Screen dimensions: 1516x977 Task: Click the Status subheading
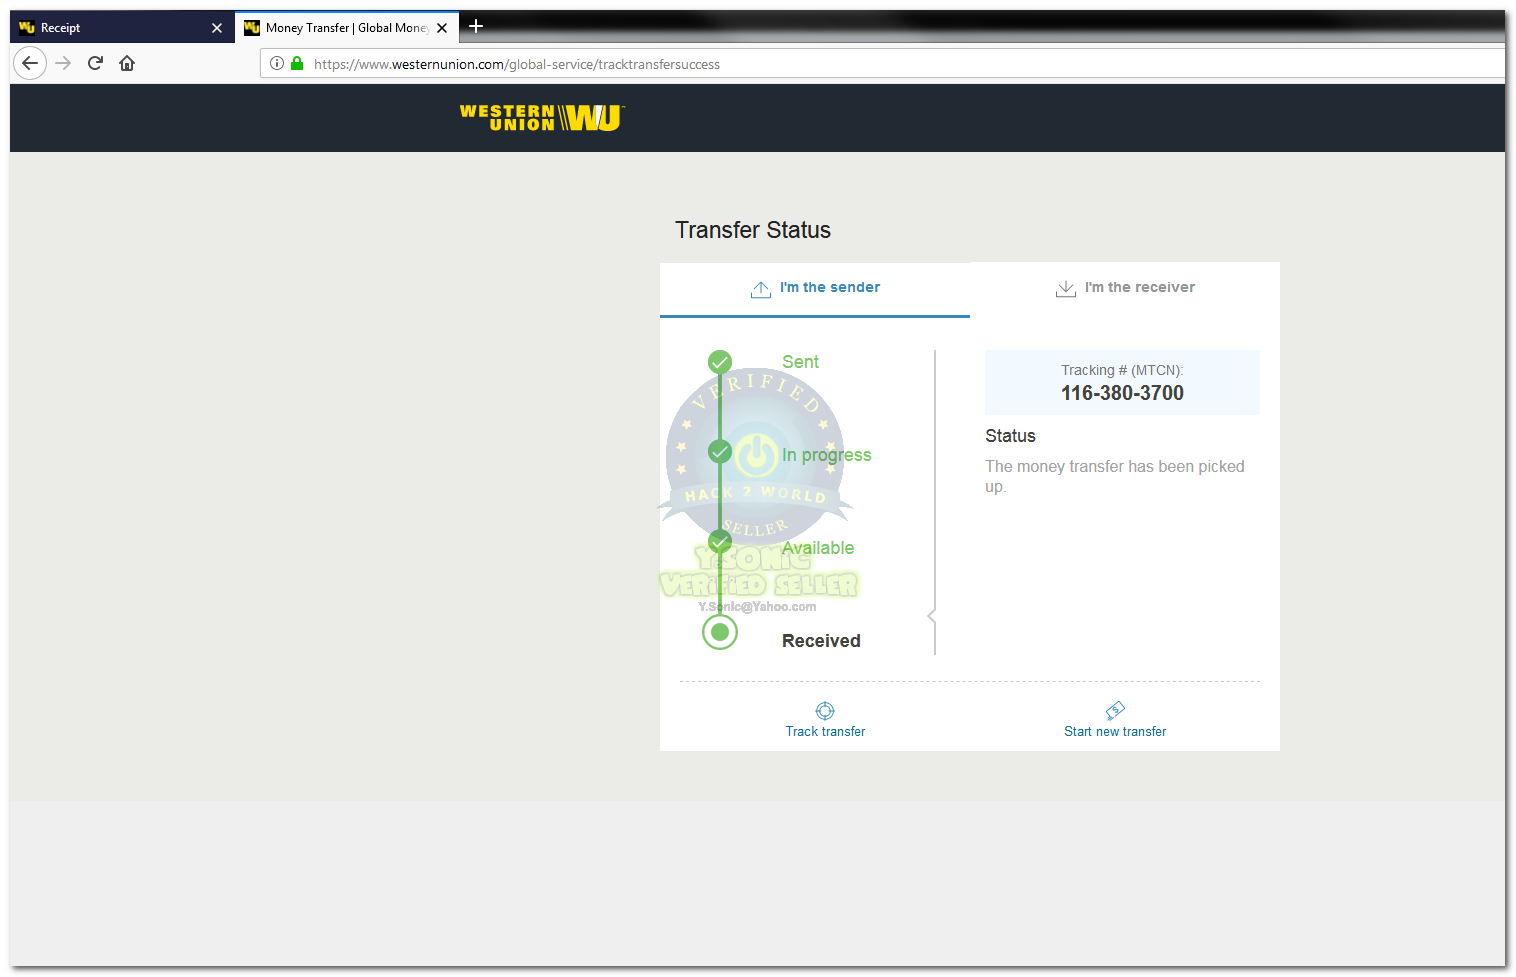click(x=1010, y=436)
